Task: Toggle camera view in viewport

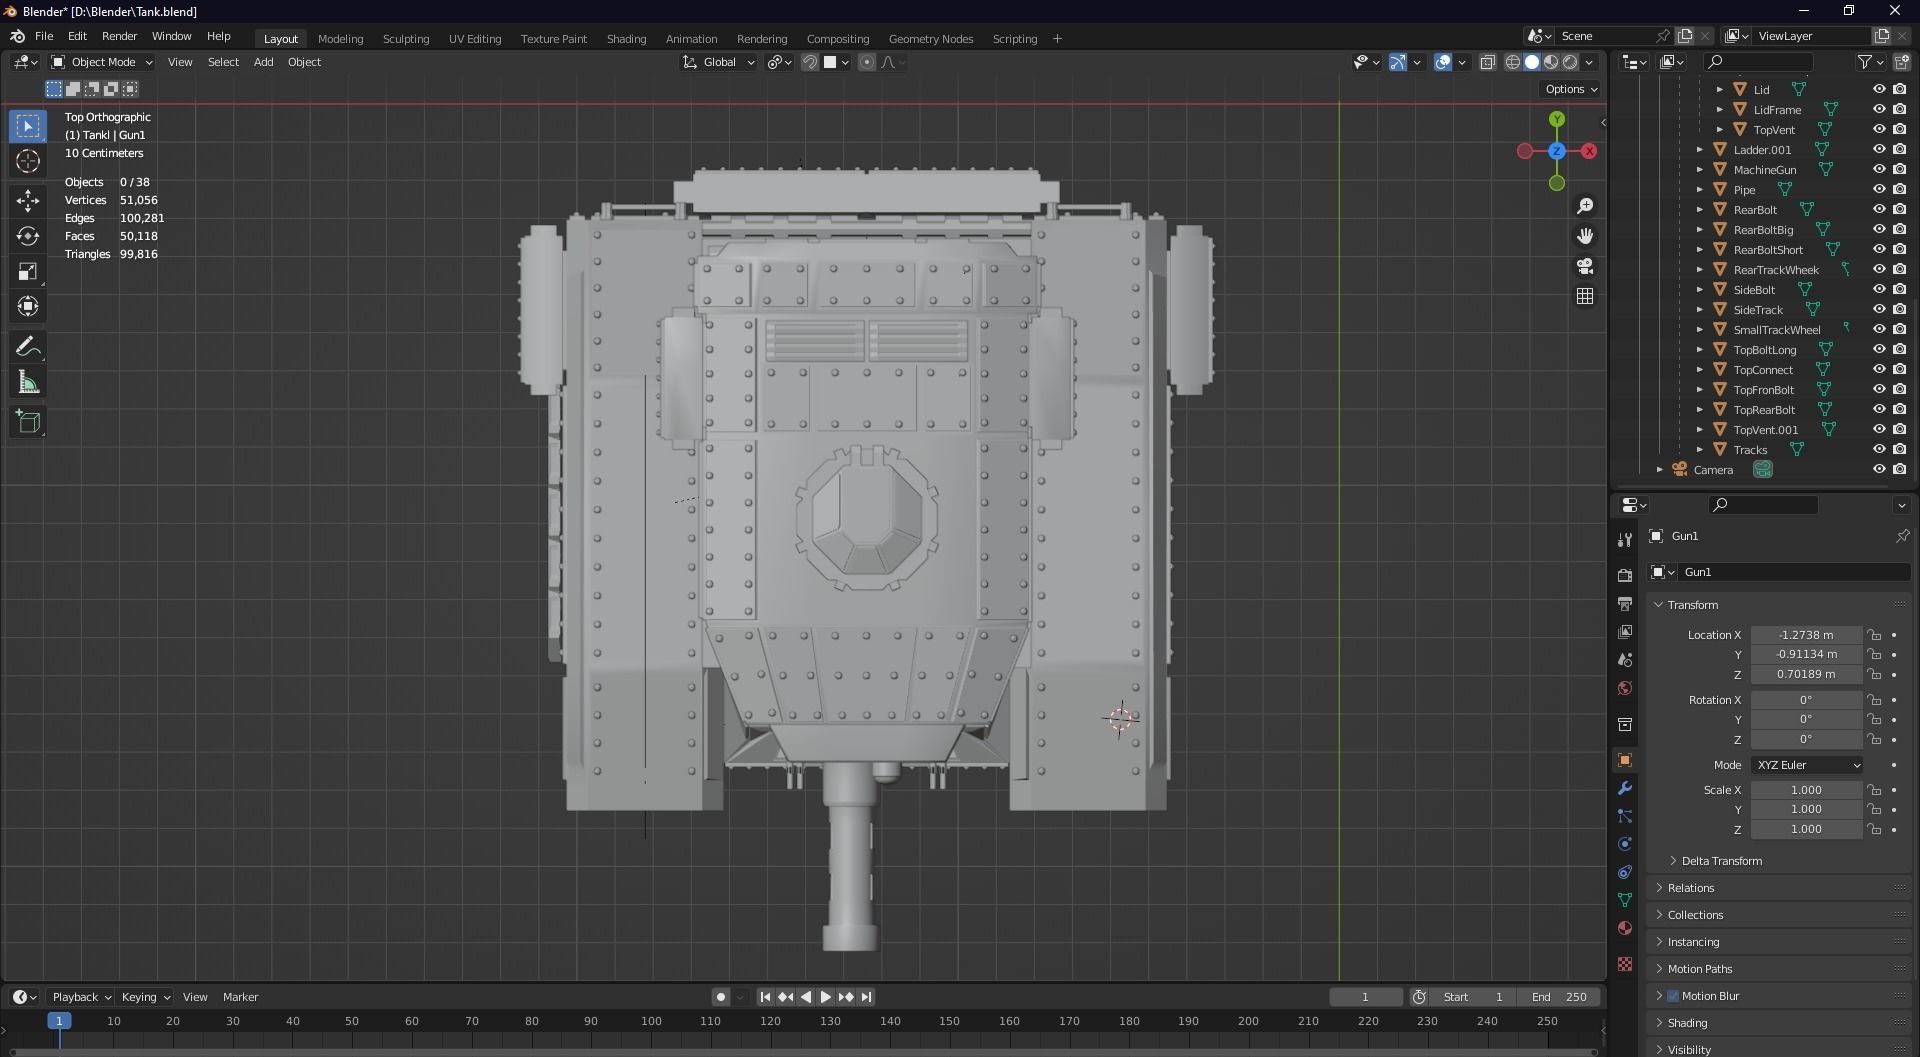Action: 1585,266
